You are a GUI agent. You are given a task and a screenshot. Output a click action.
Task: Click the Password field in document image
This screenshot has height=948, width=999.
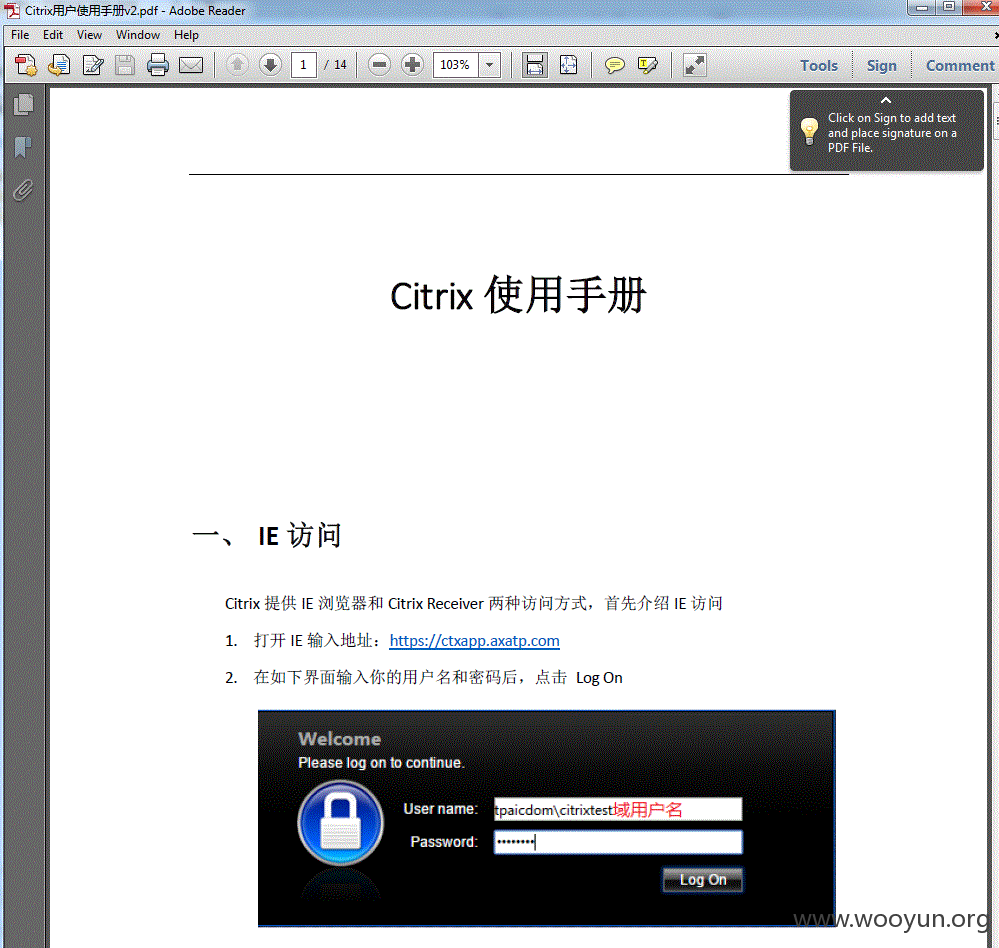coord(618,842)
